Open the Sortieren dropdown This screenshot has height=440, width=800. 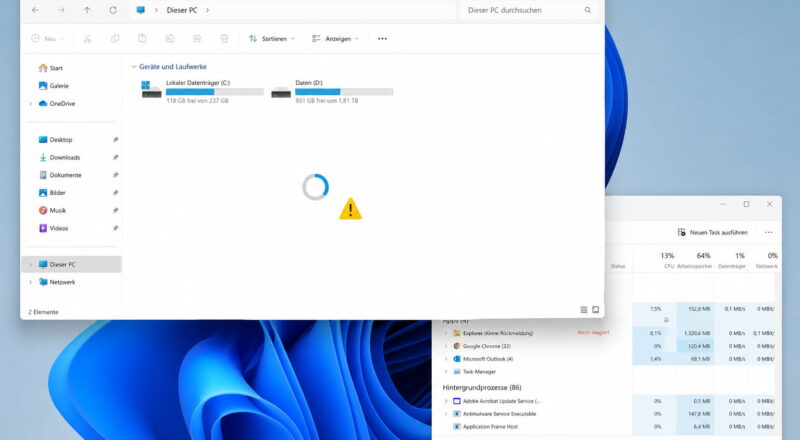click(x=271, y=38)
